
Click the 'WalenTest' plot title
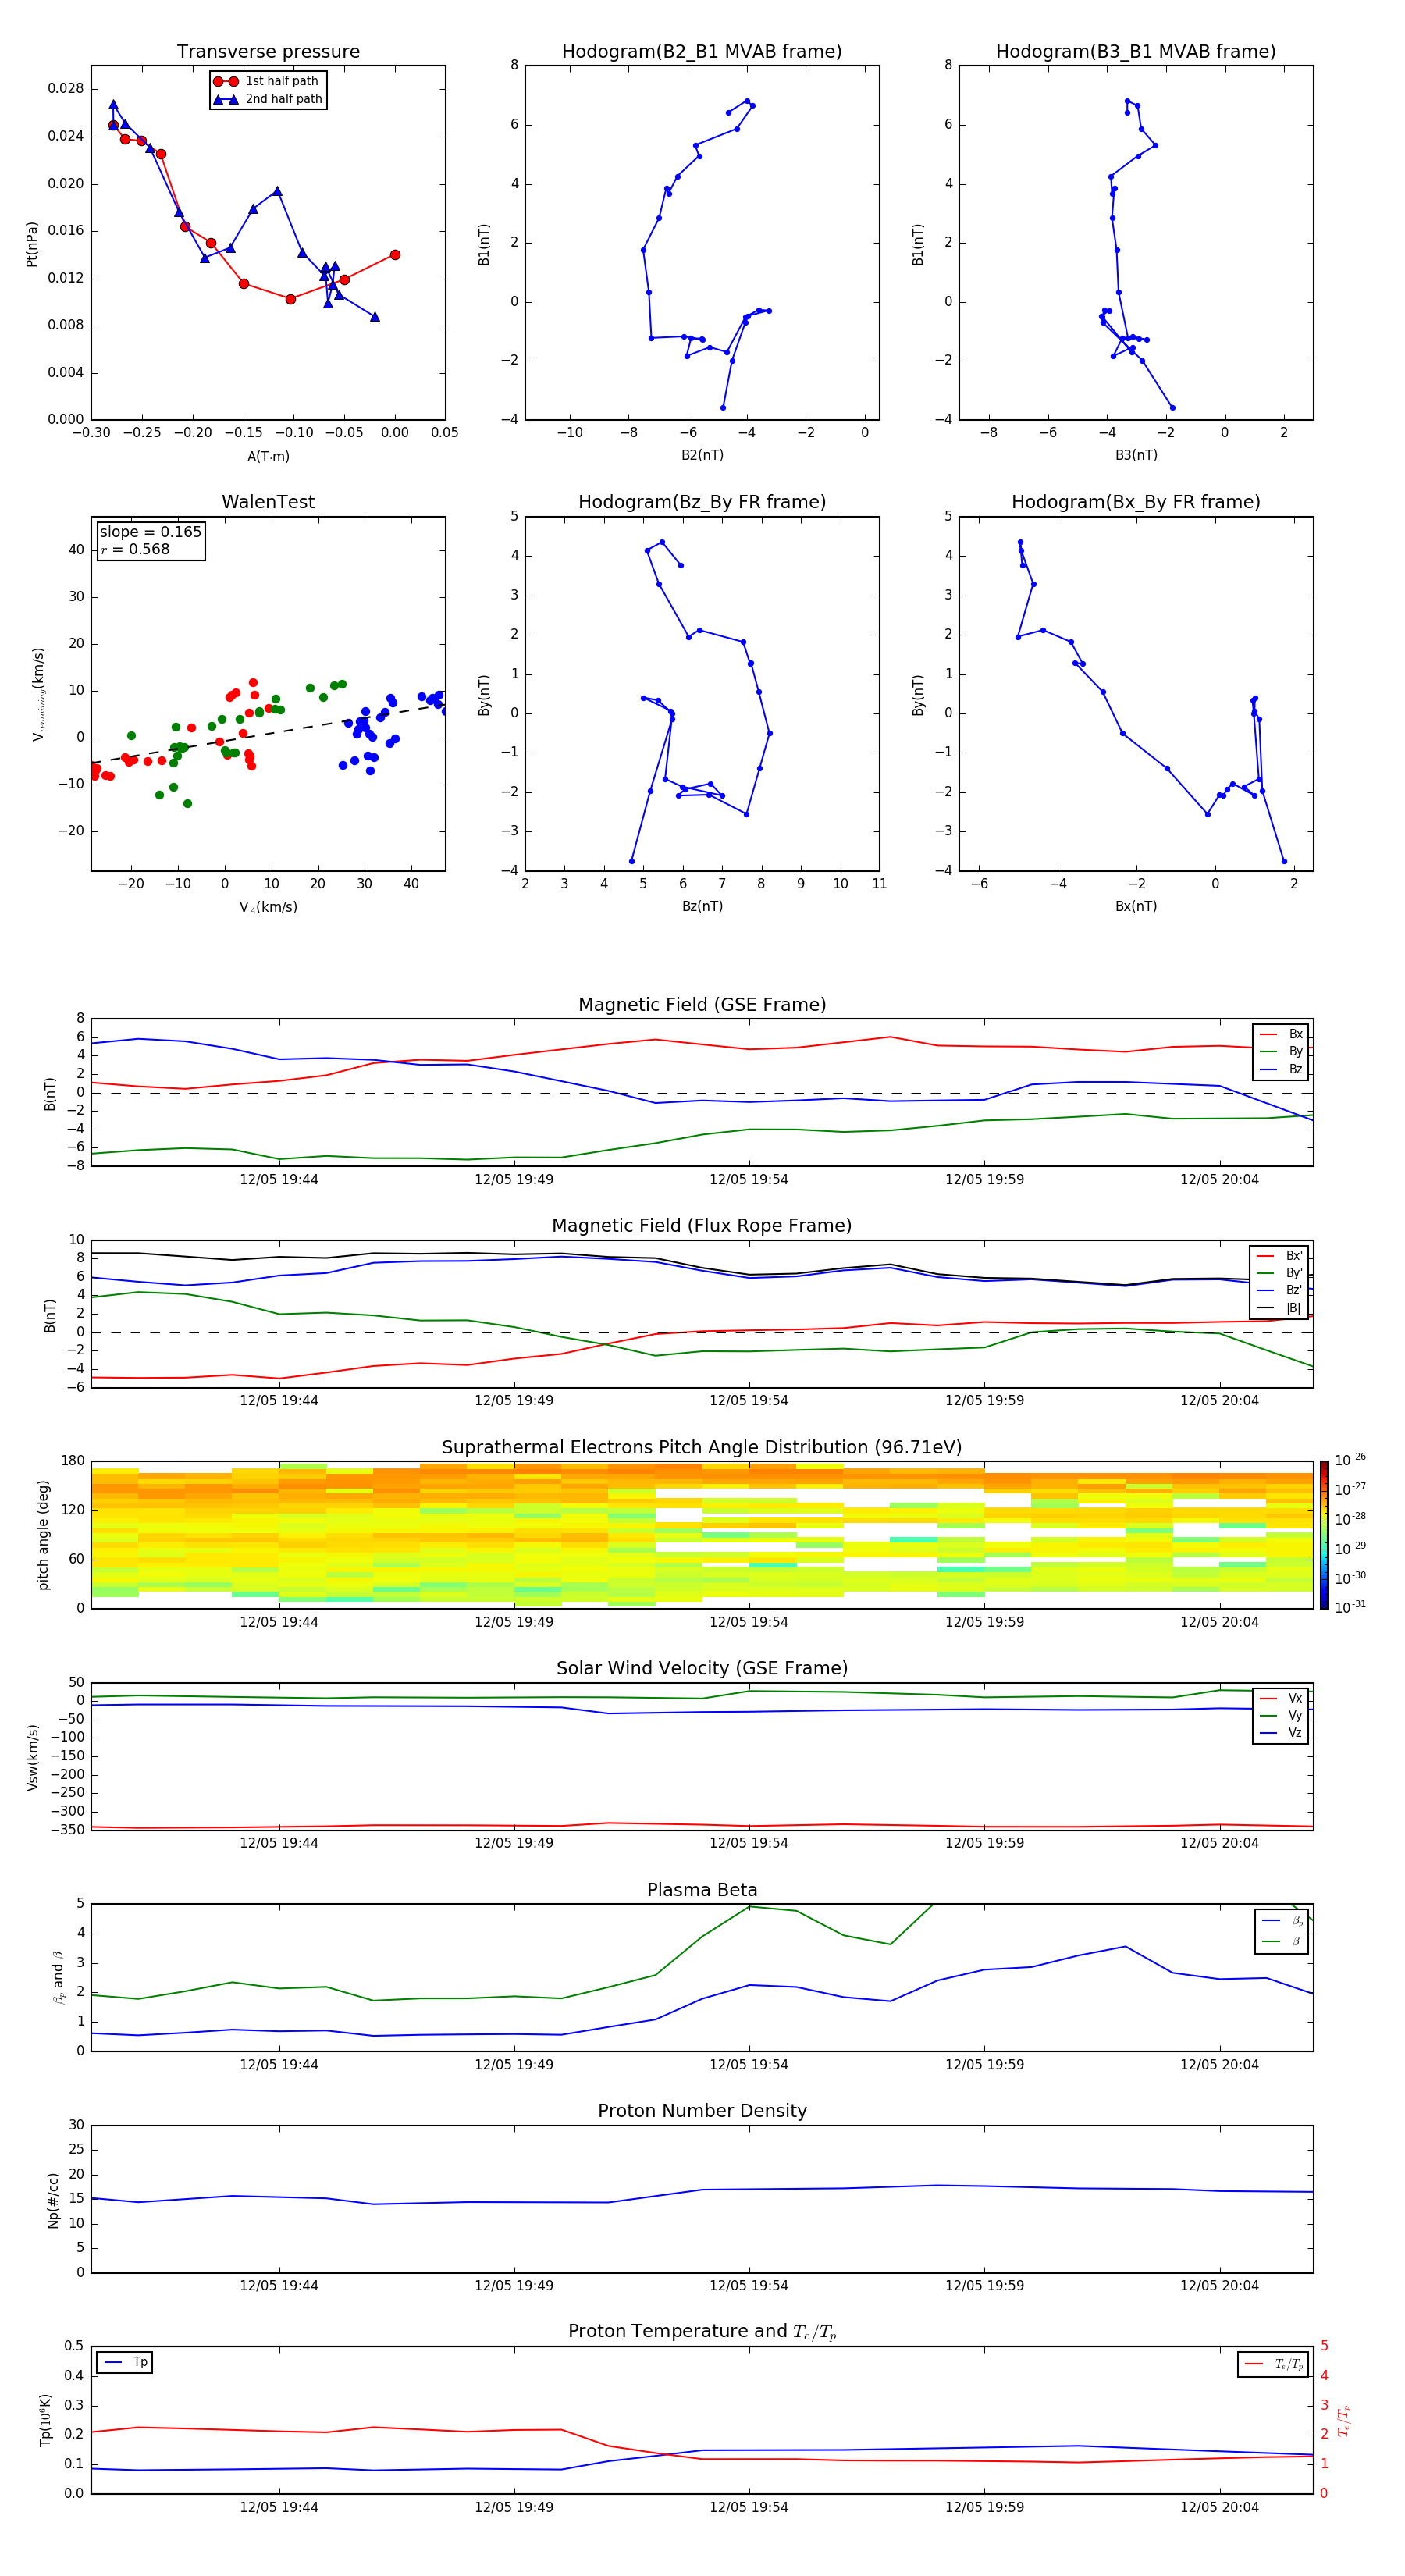click(x=268, y=502)
